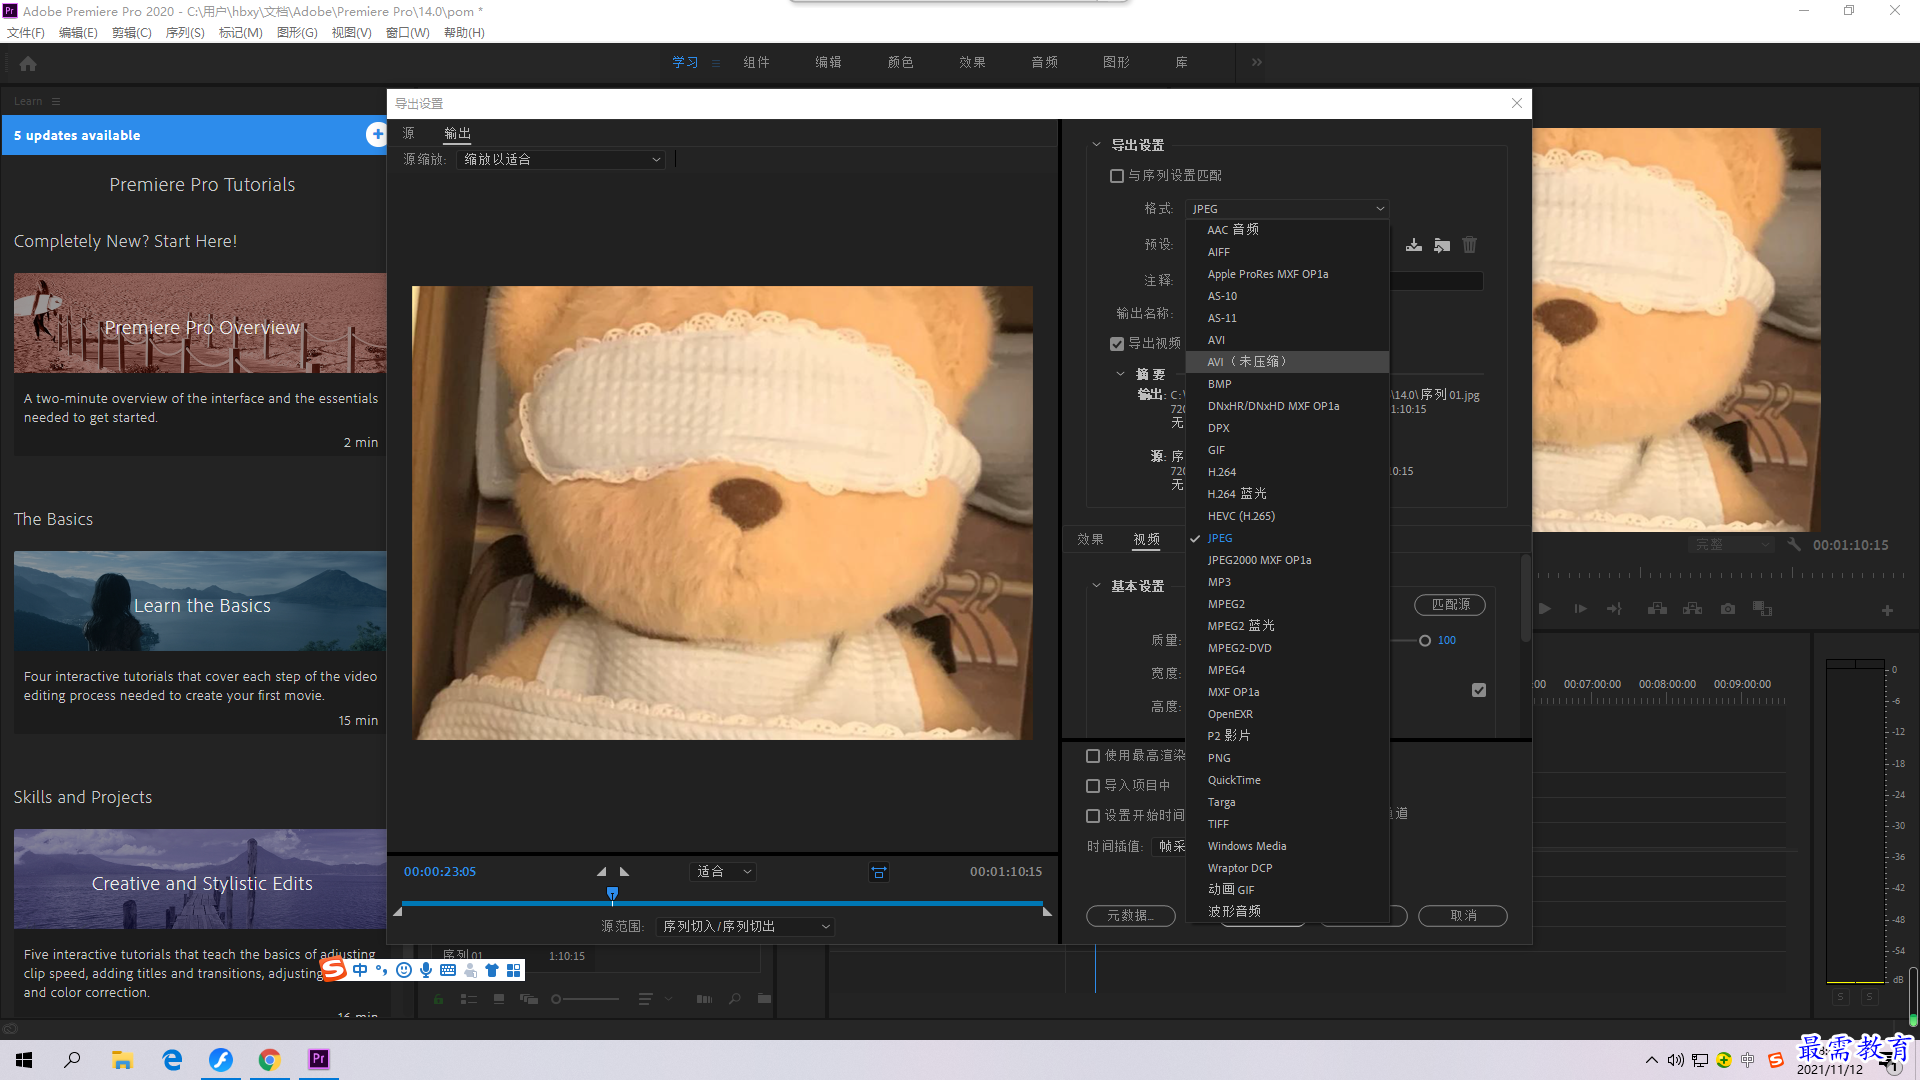Screen dimensions: 1920x1080
Task: Select AVI uncompressed from format list
Action: 1287,362
